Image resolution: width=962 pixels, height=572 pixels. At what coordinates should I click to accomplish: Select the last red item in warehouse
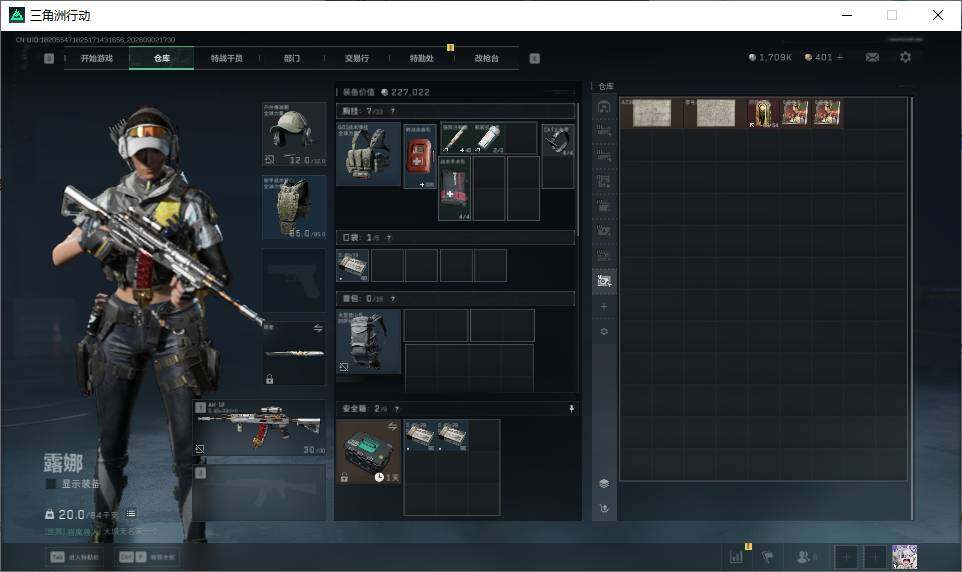(826, 113)
